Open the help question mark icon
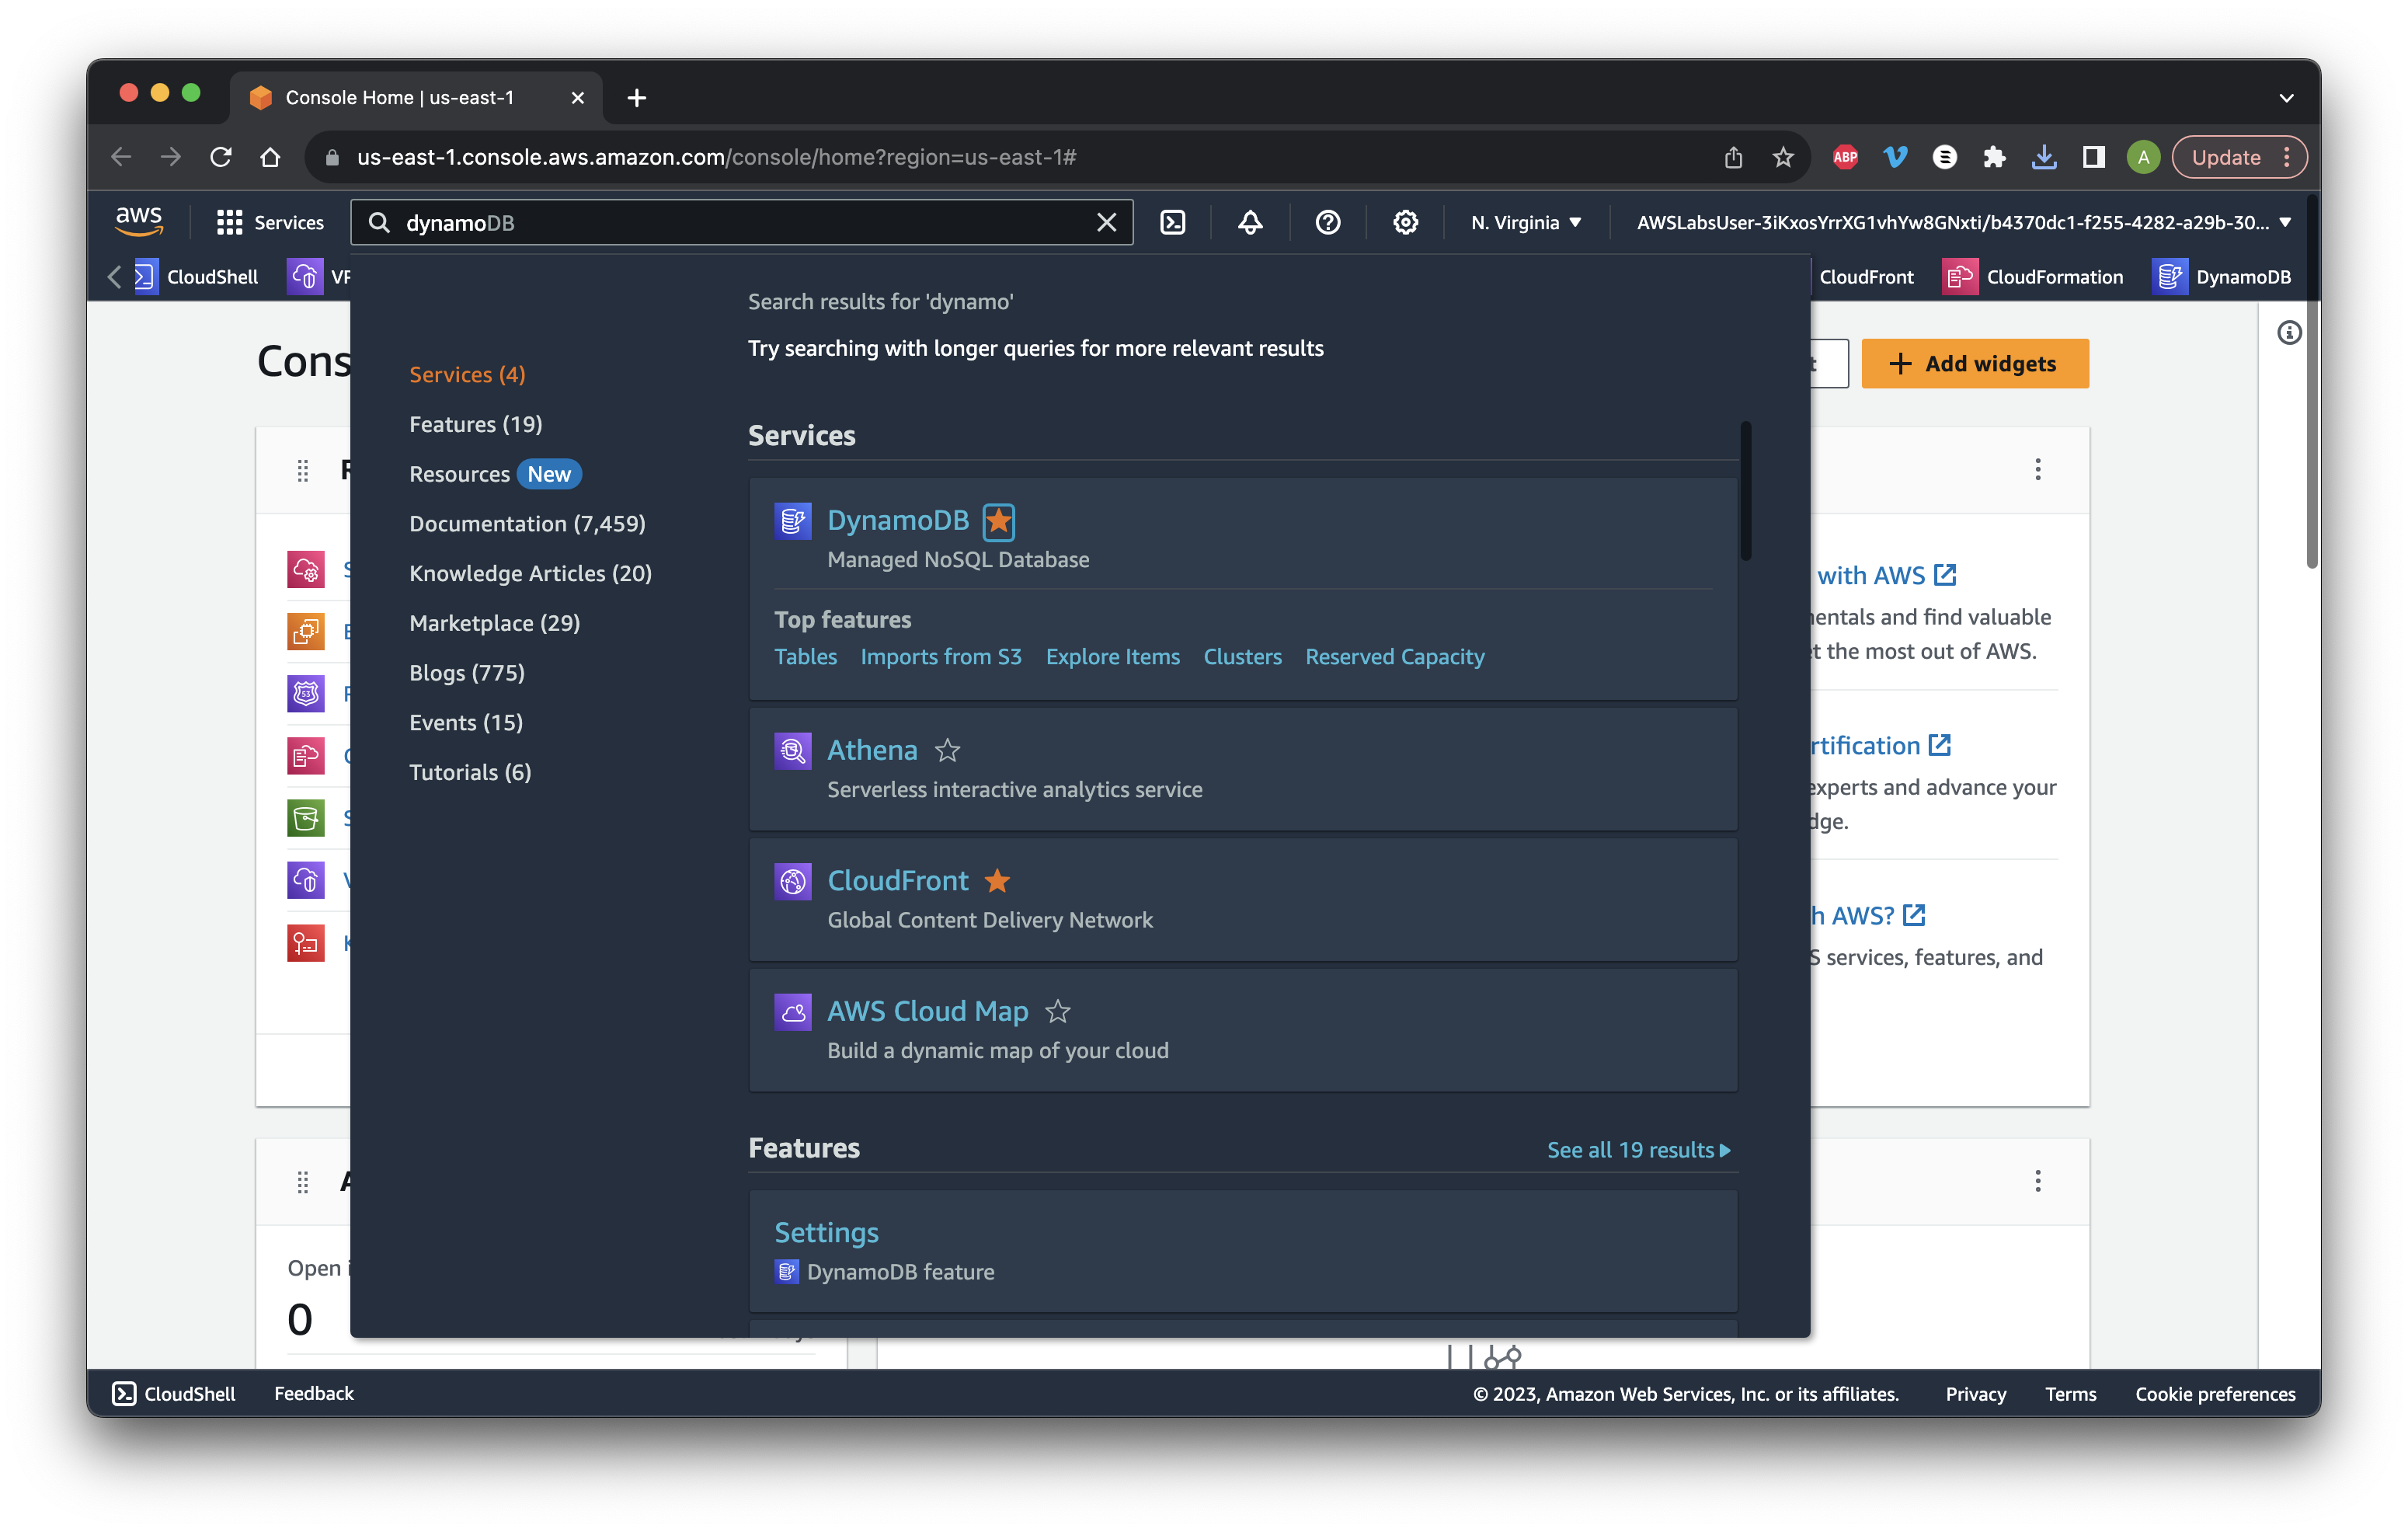Screen dimensions: 2408x1532 (1327, 222)
